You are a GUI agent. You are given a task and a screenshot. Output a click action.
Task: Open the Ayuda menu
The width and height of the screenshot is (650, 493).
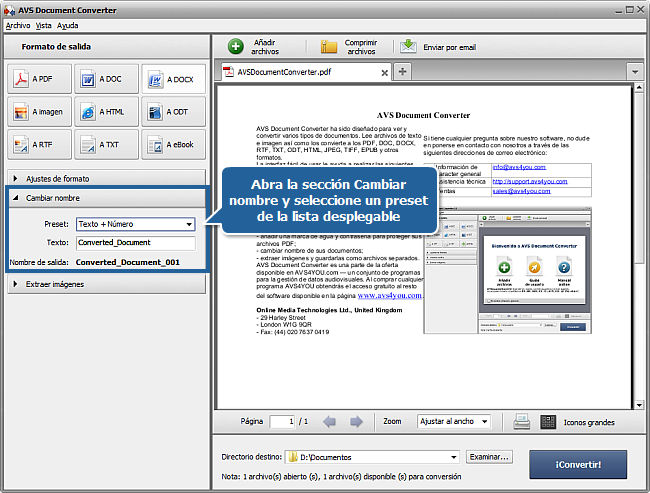[68, 24]
